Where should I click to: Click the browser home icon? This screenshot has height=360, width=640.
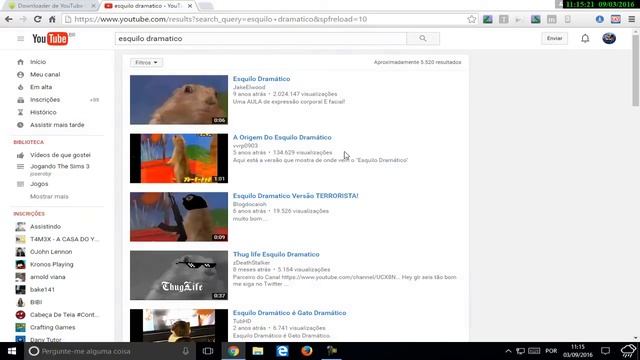pos(52,19)
